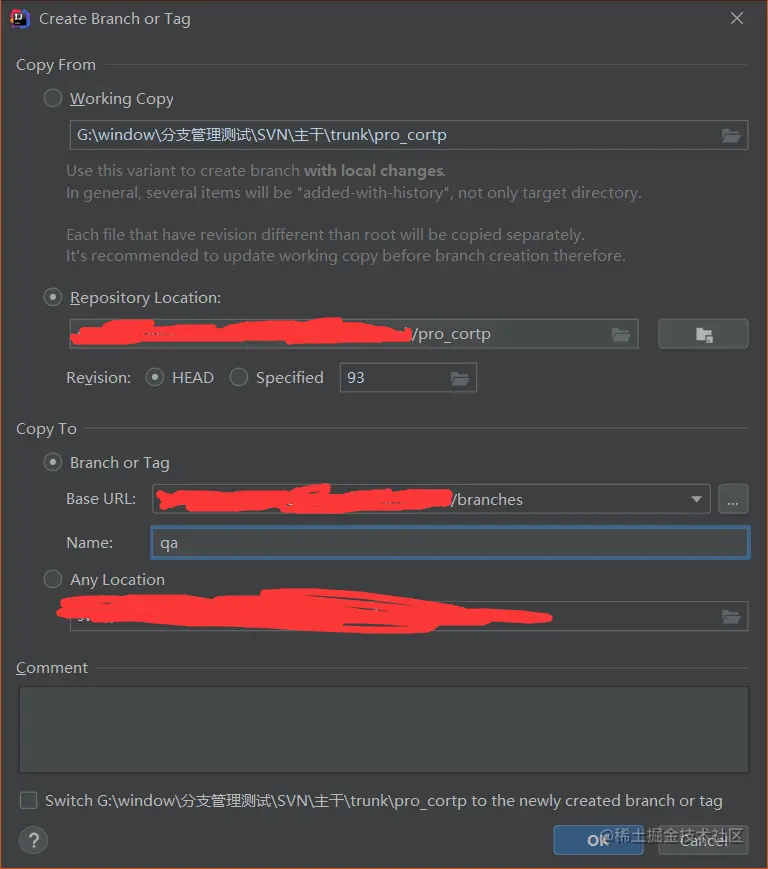Screen dimensions: 768x869
Task: Click the Base URL combo box text
Action: pyautogui.click(x=431, y=499)
